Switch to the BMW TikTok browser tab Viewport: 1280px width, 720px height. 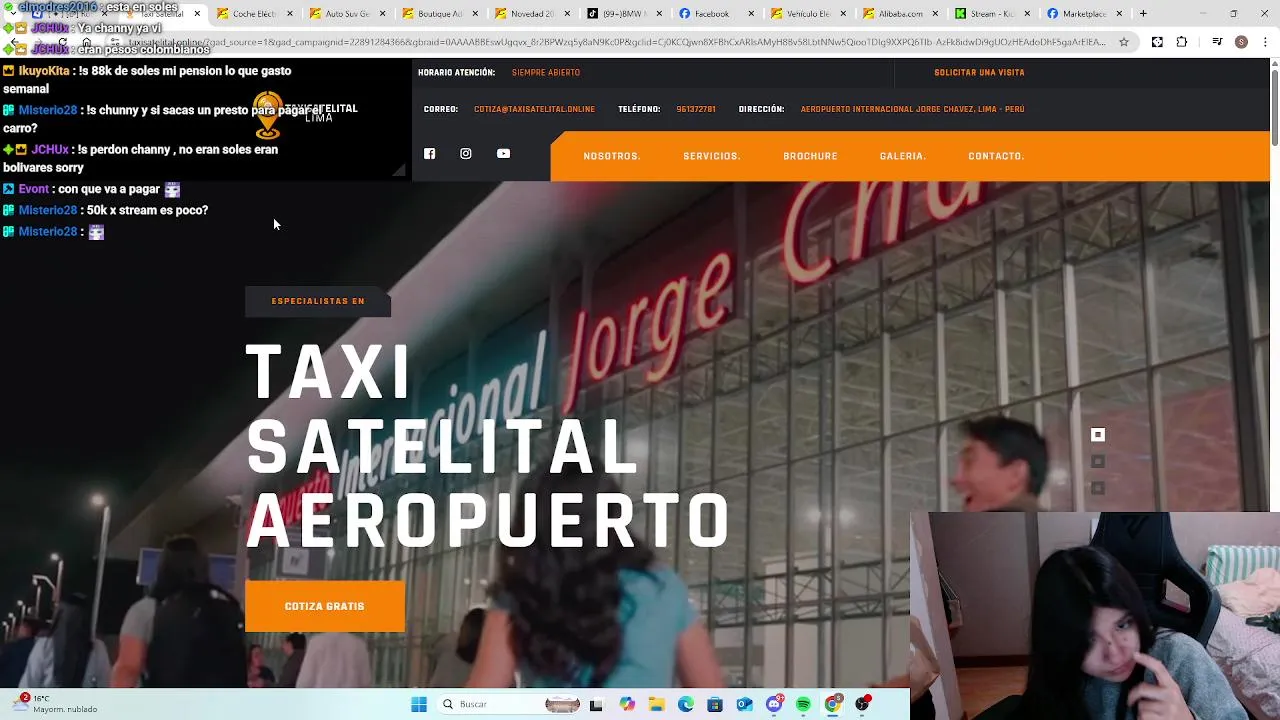622,14
